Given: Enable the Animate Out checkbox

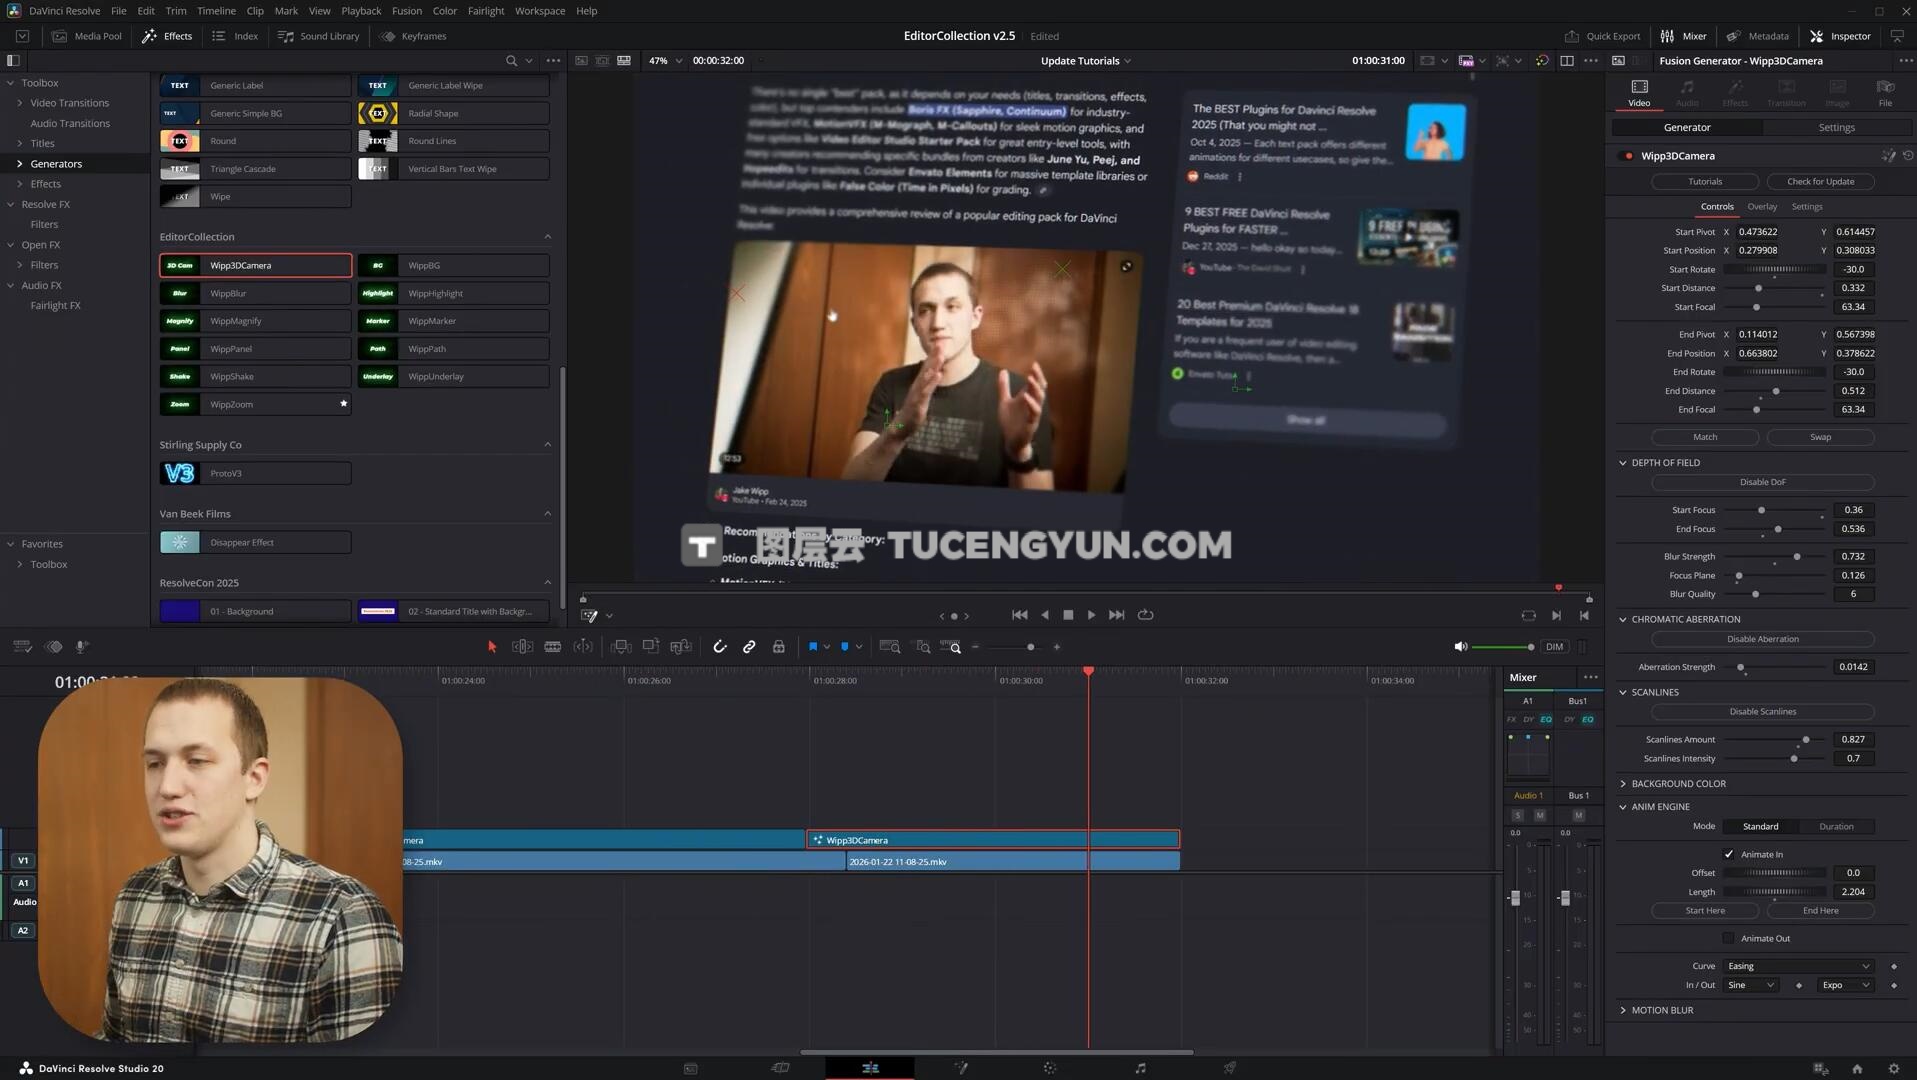Looking at the screenshot, I should (1728, 938).
